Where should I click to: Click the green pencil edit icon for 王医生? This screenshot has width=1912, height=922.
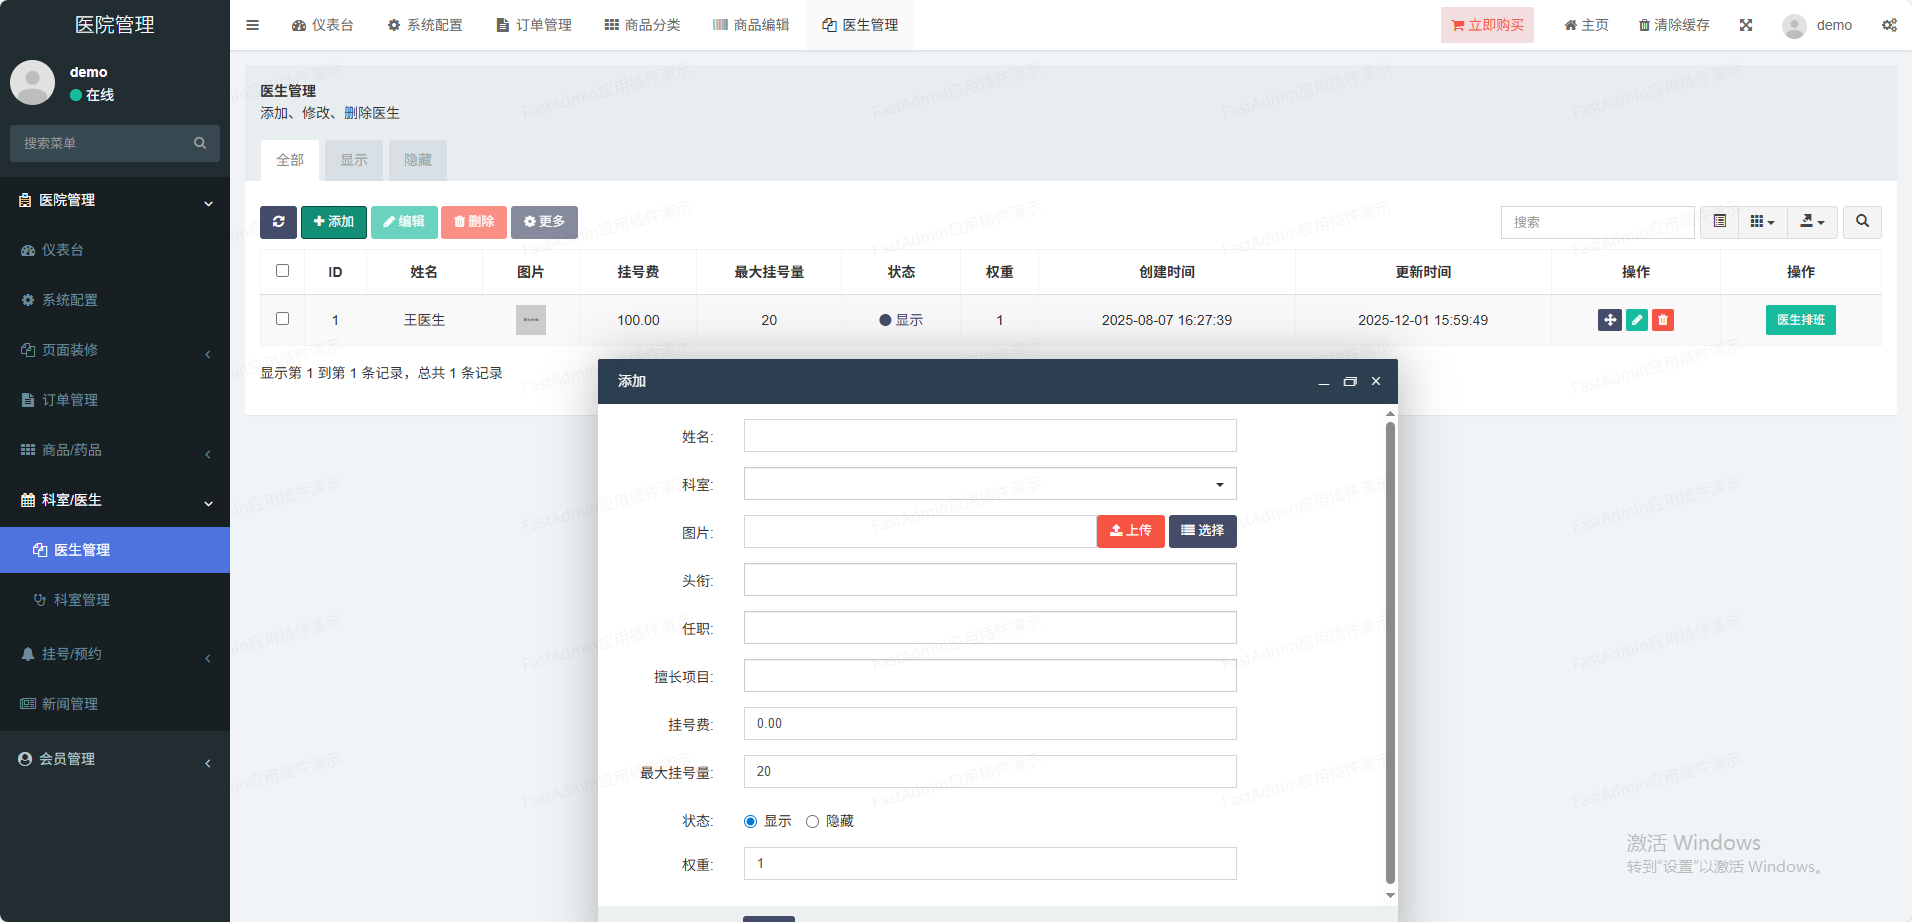1636,320
